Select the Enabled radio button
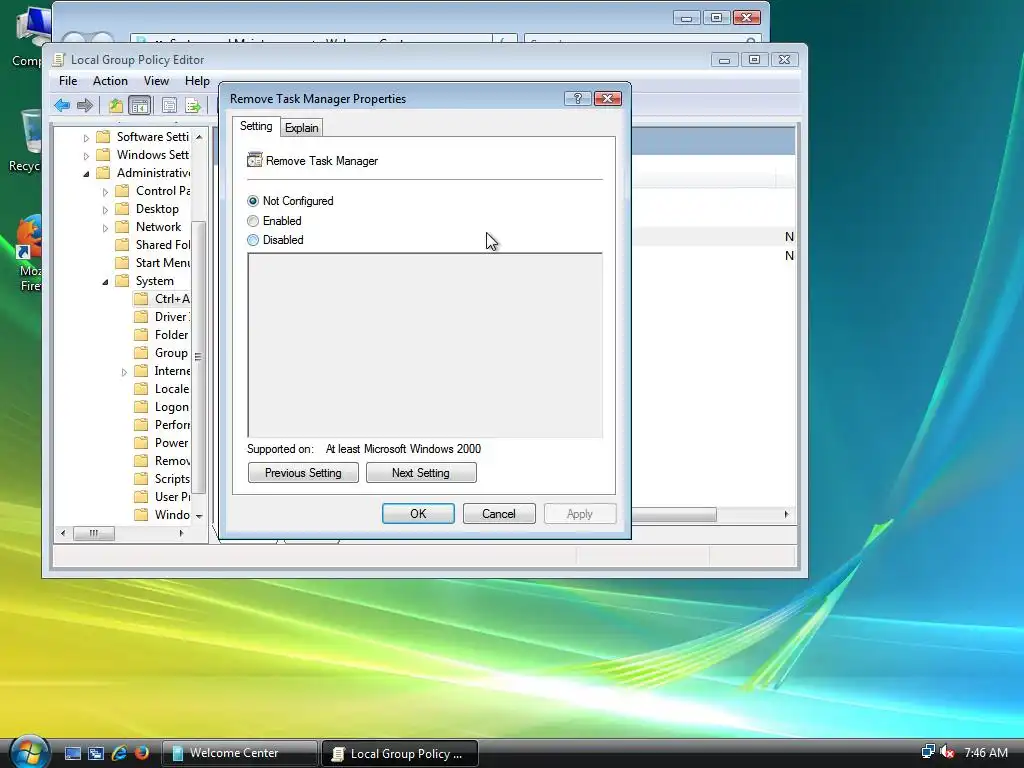This screenshot has height=768, width=1024. coord(253,221)
